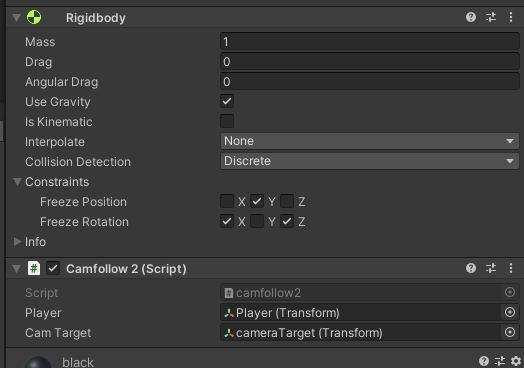Screen dimensions: 524x368
Task: Uncheck Freeze Rotation Z
Action: pos(287,221)
